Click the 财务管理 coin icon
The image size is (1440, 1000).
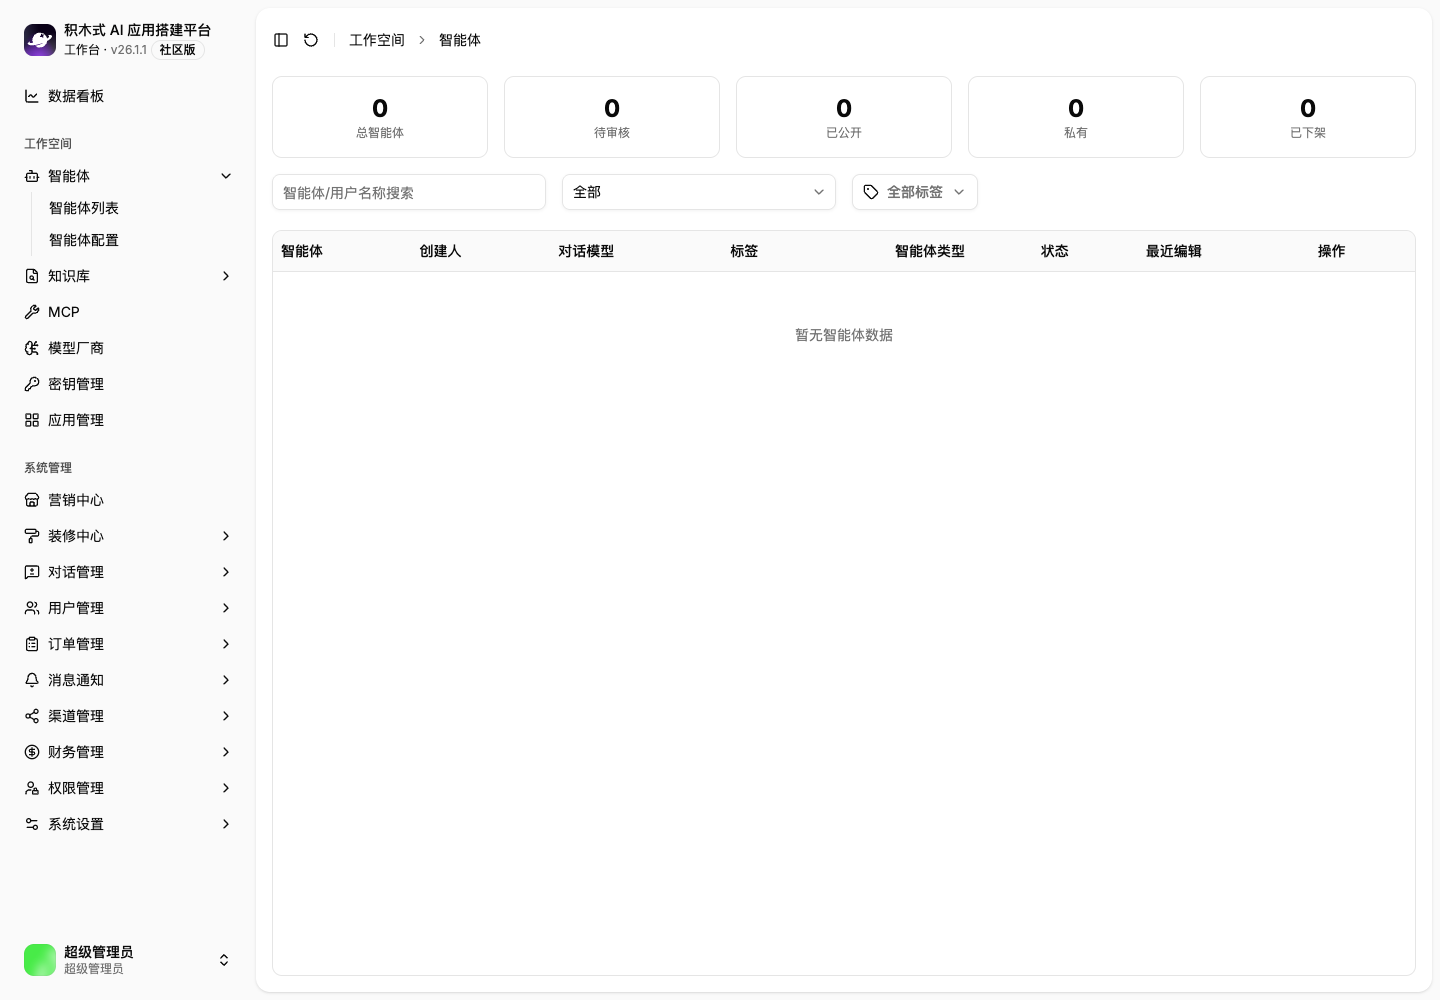(32, 752)
